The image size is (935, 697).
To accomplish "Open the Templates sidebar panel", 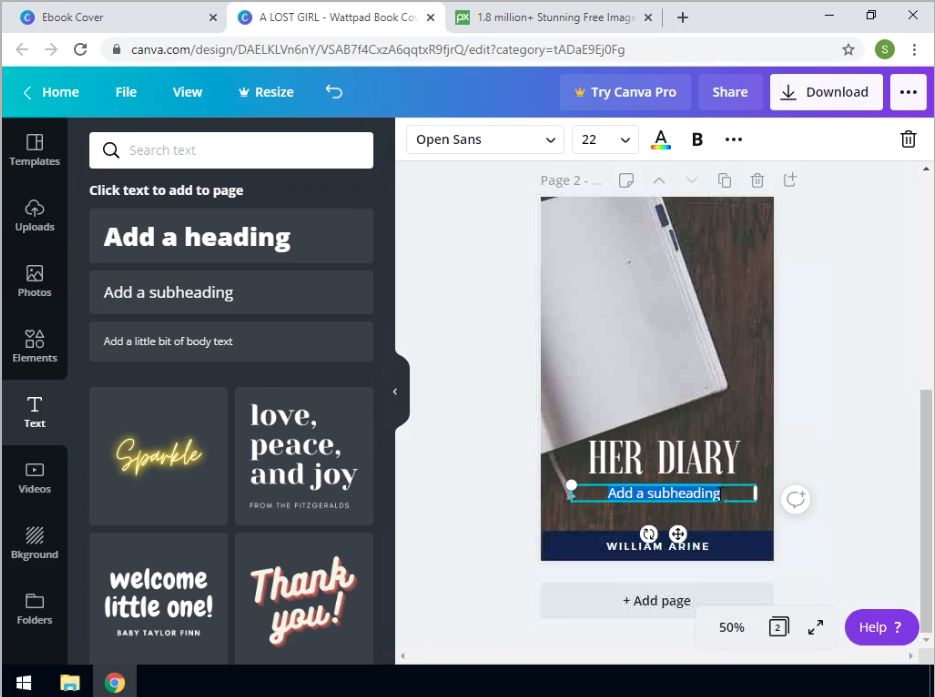I will [x=35, y=150].
